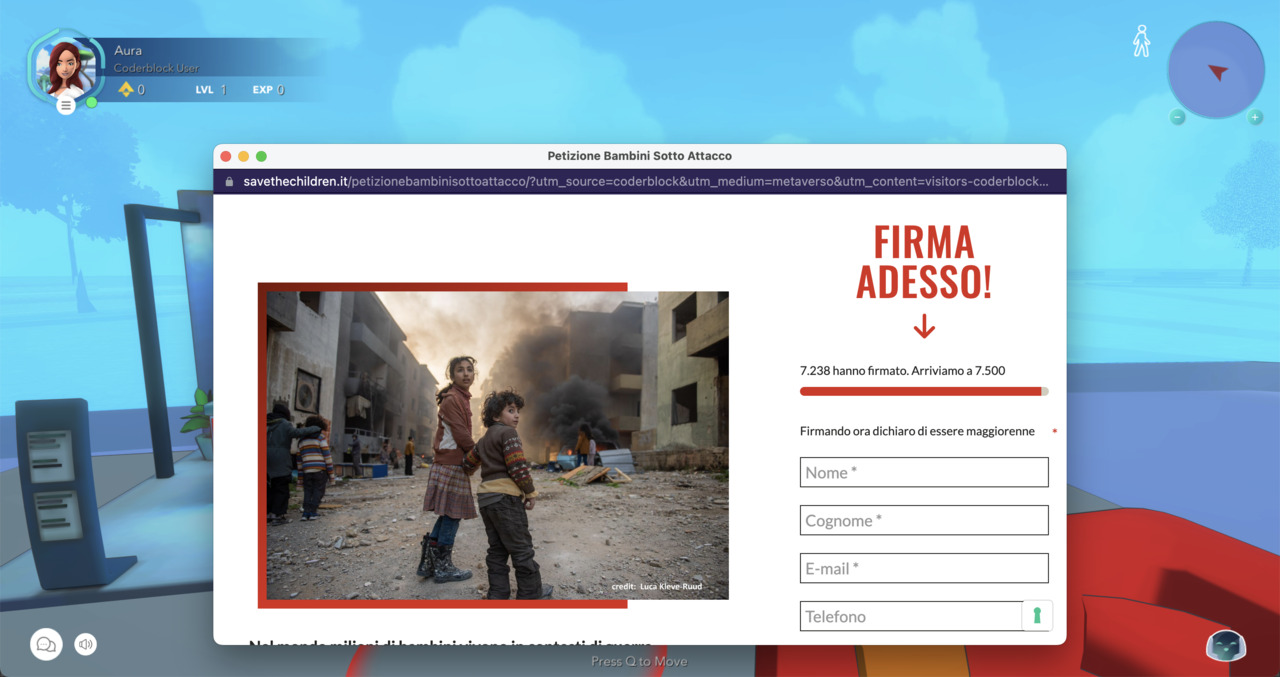The image size is (1280, 677).
Task: Click the yellow coin balance icon
Action: click(126, 90)
